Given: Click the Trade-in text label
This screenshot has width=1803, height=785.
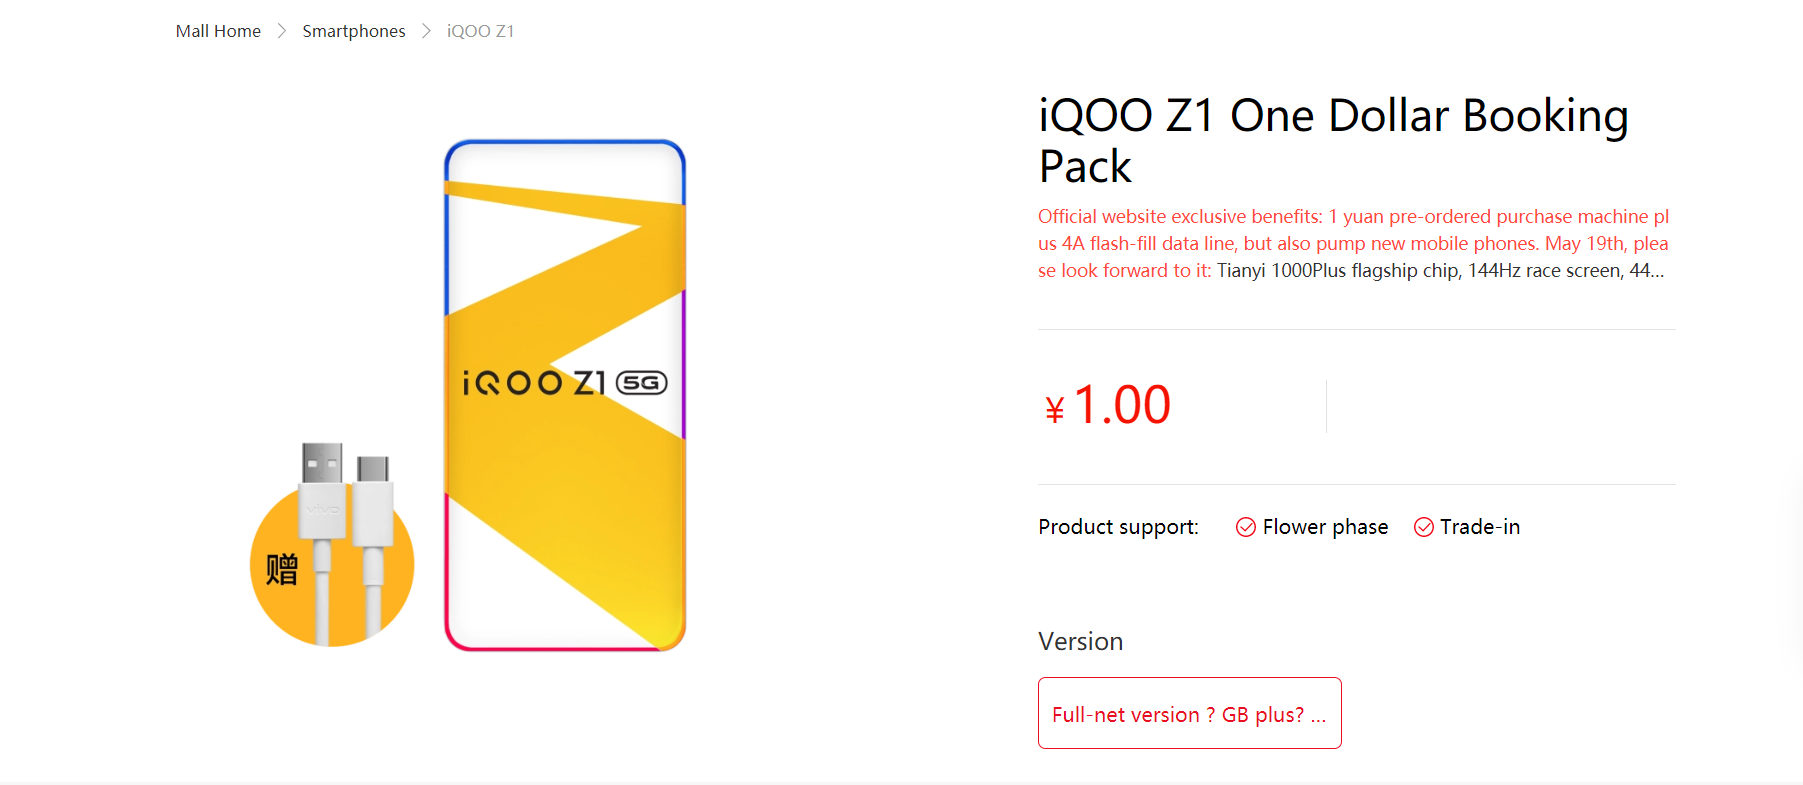Looking at the screenshot, I should 1480,527.
